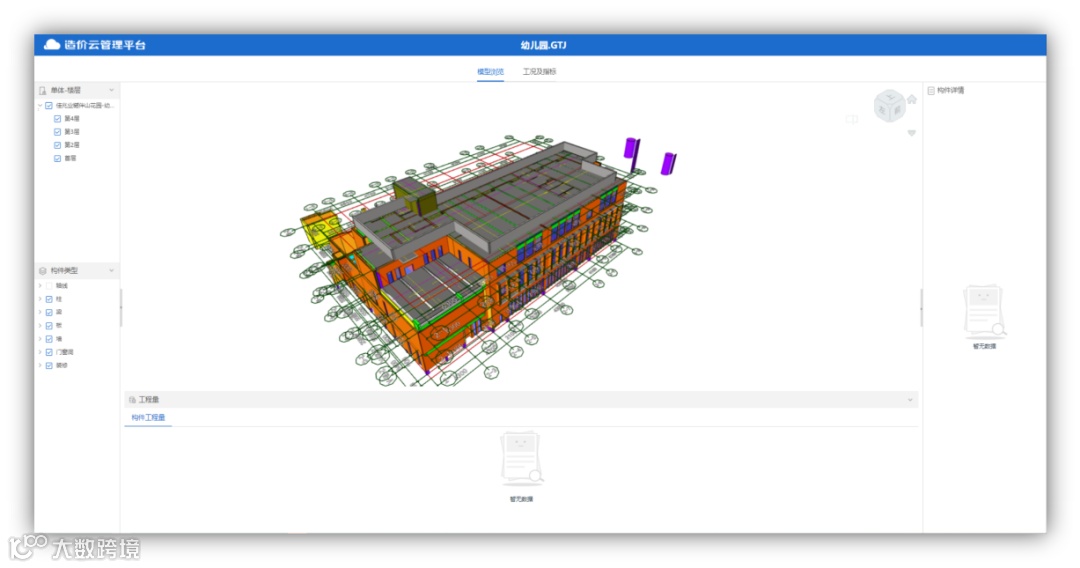Expand the 轴线 tree node arrow

coord(40,286)
